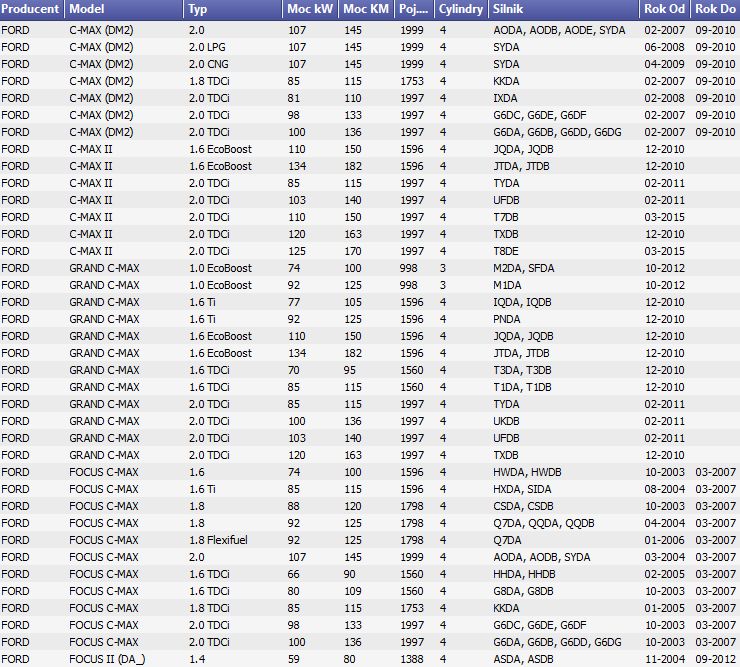Select C-MAX (DM2) row with engine G6DC, G6DE, G6DF
Image resolution: width=740 pixels, height=667 pixels.
coord(370,115)
